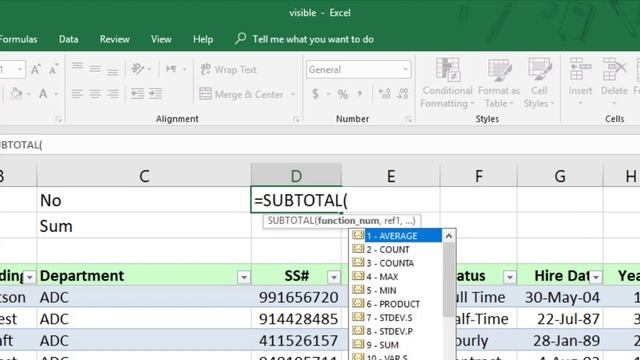
Task: Decrease the indent
Action: pyautogui.click(x=138, y=94)
